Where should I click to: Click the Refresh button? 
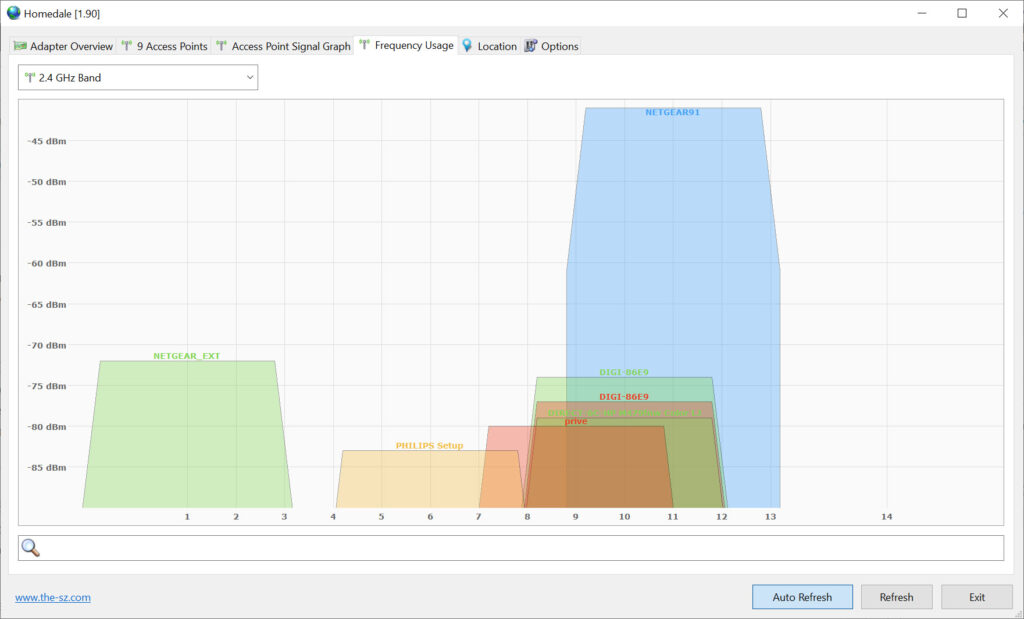[896, 597]
